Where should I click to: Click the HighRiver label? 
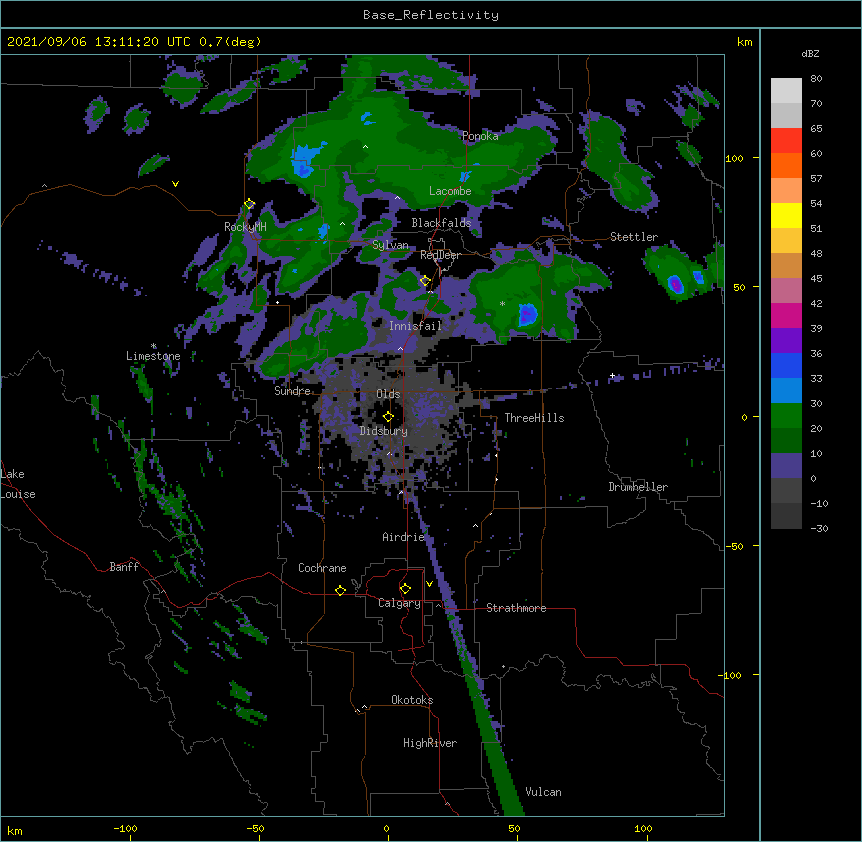[430, 743]
